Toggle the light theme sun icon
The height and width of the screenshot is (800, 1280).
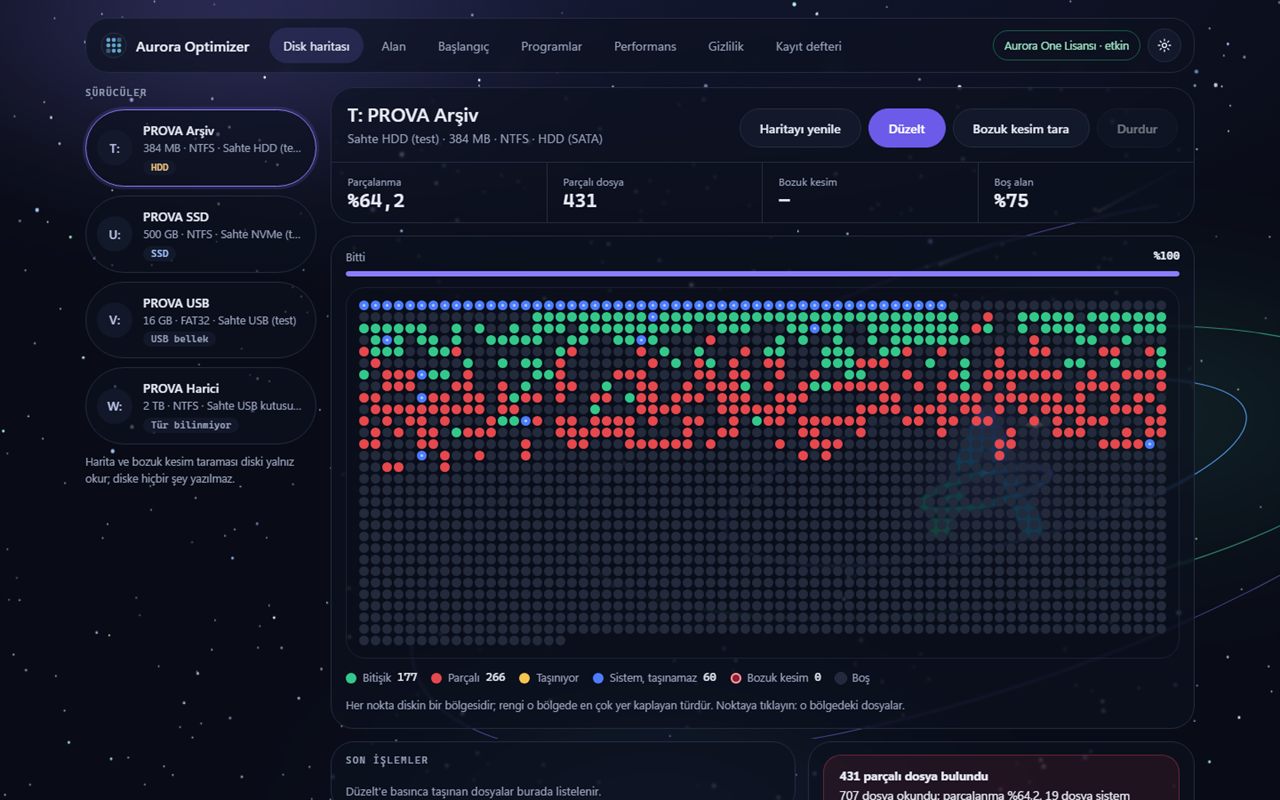pos(1164,46)
